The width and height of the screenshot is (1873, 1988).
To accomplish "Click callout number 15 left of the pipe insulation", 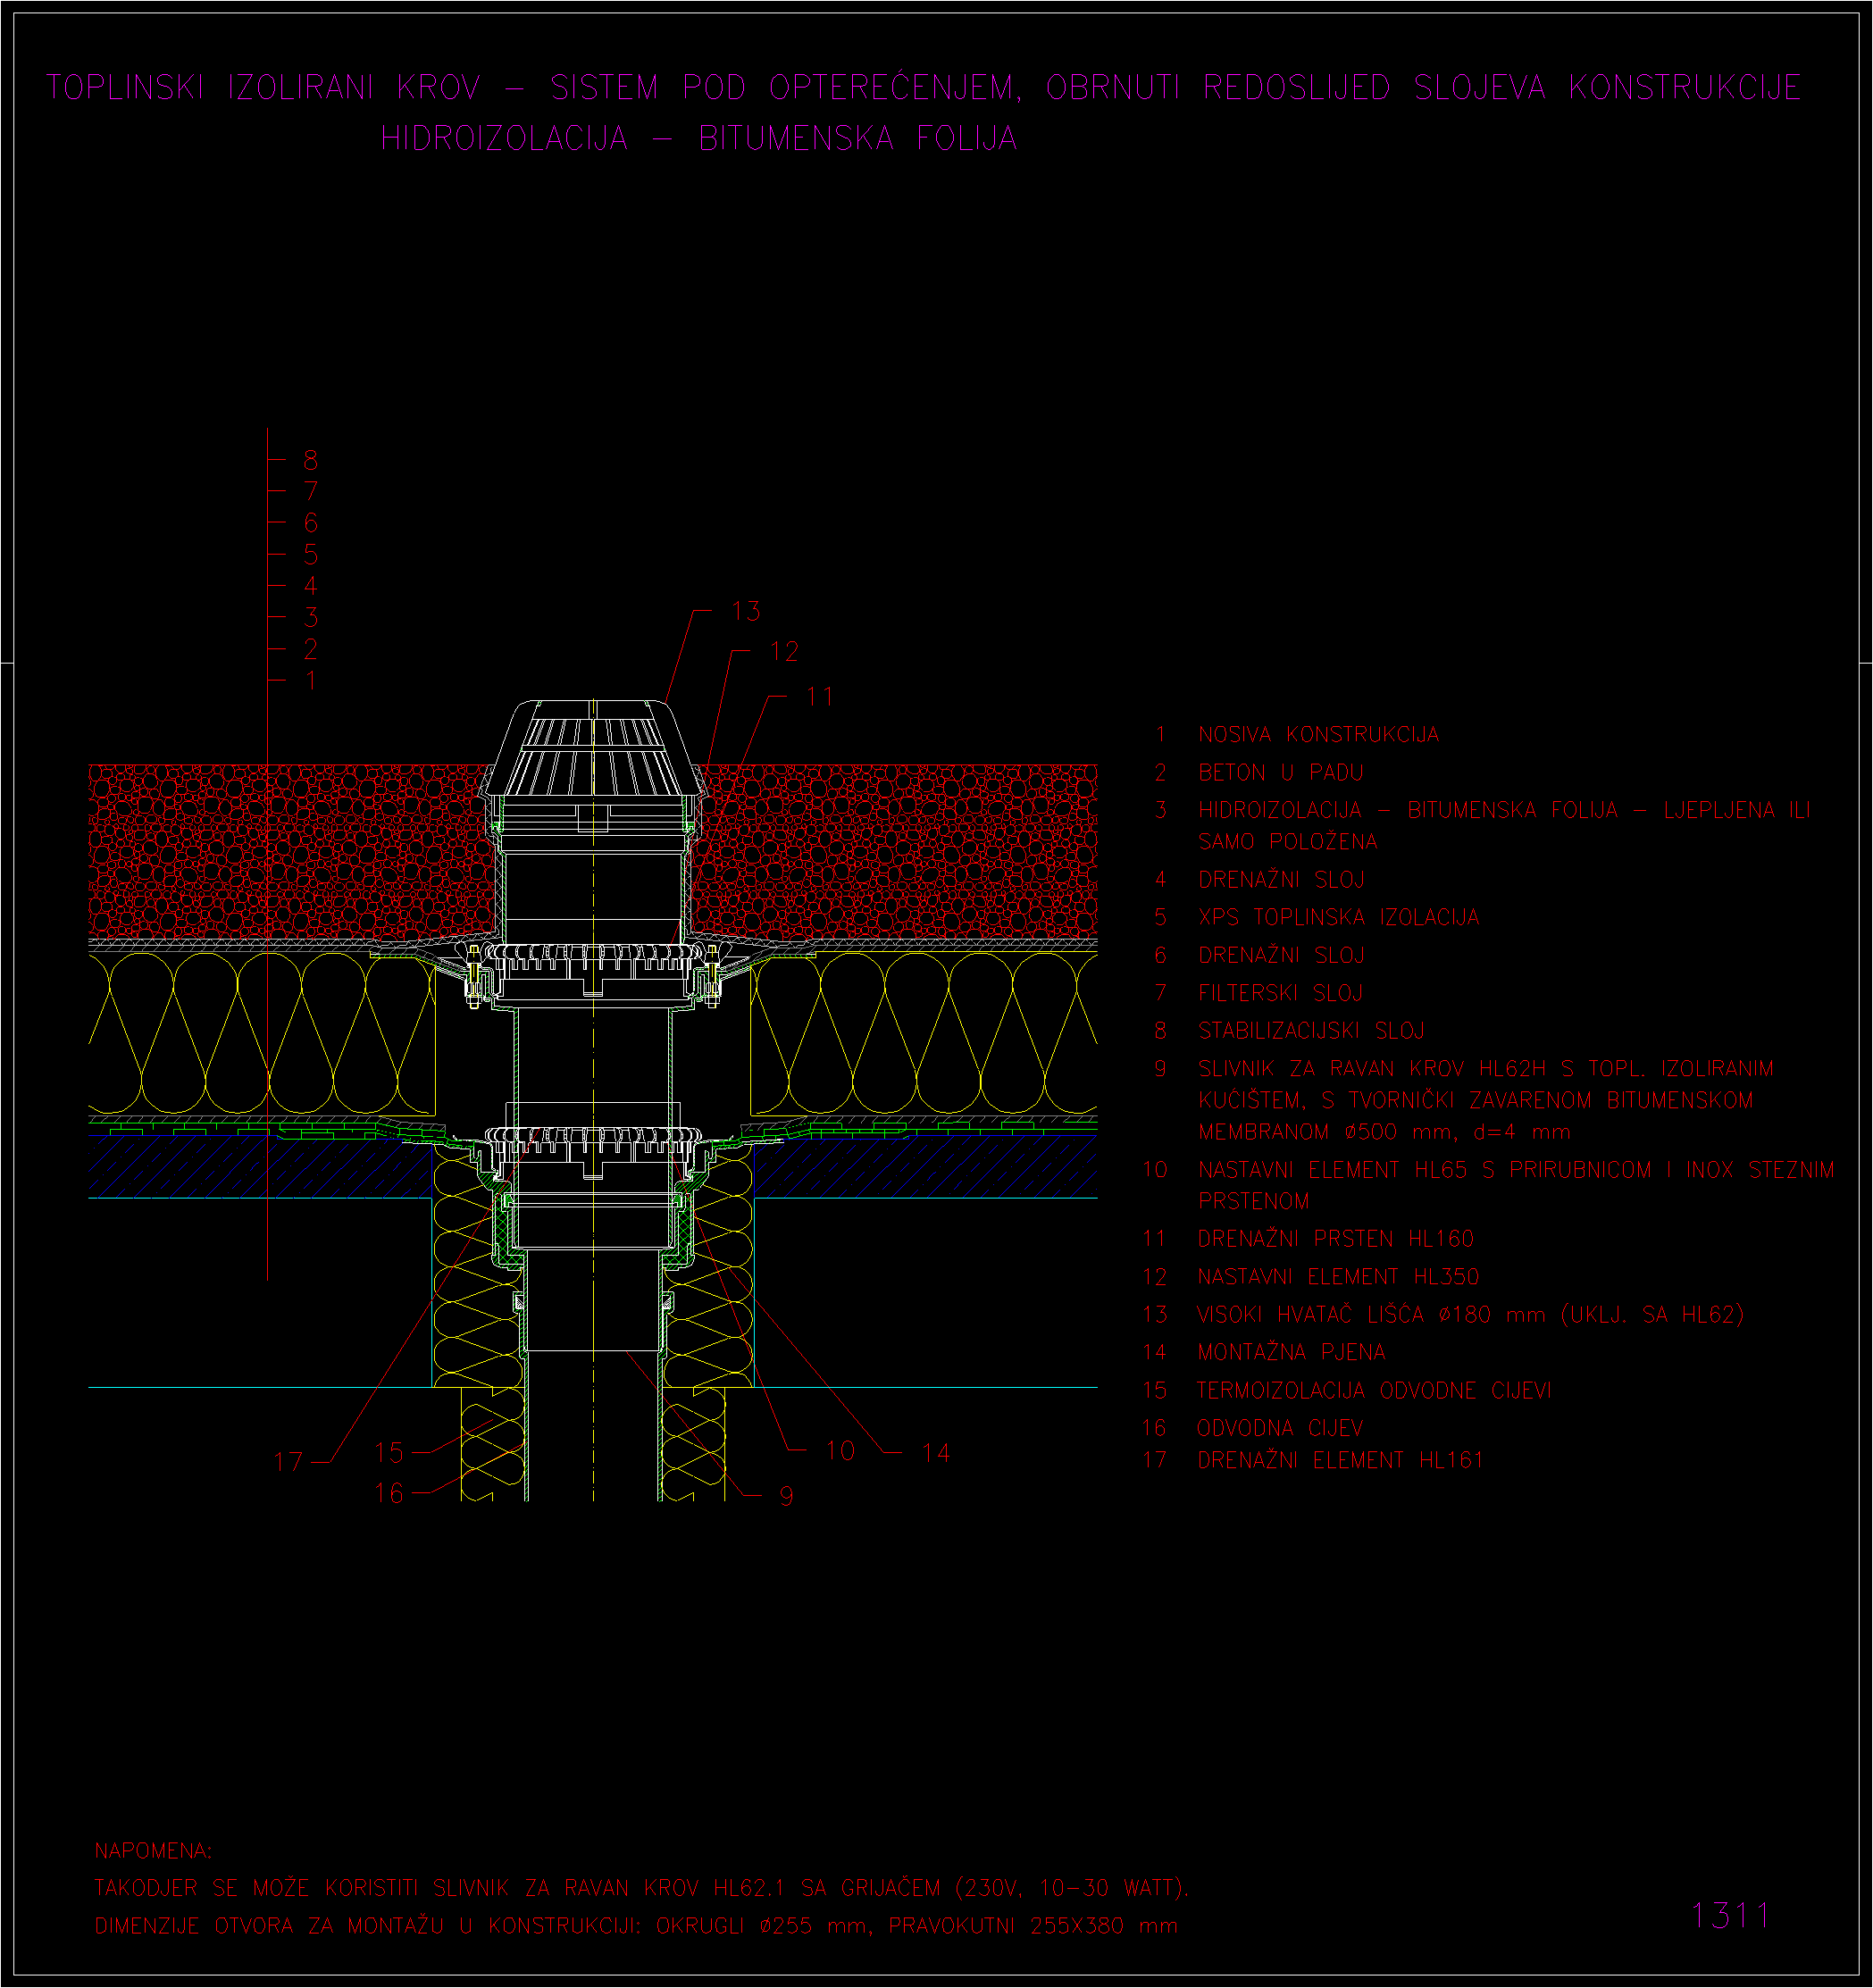I will coord(388,1452).
